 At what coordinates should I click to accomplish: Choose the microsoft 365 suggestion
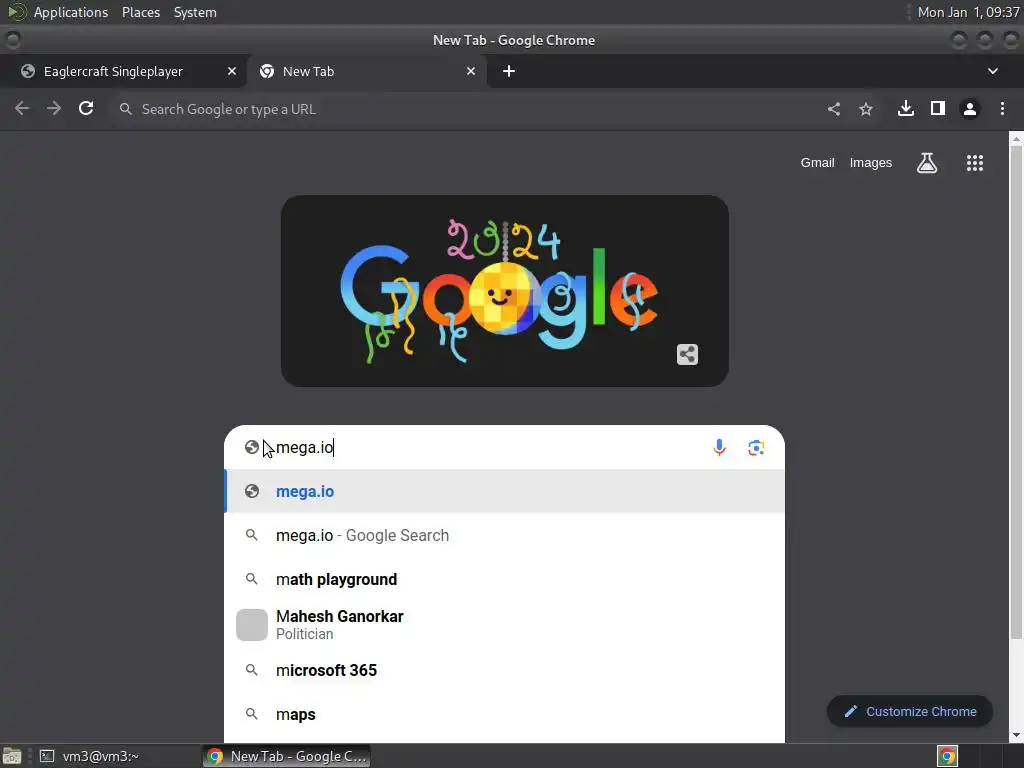pos(504,670)
